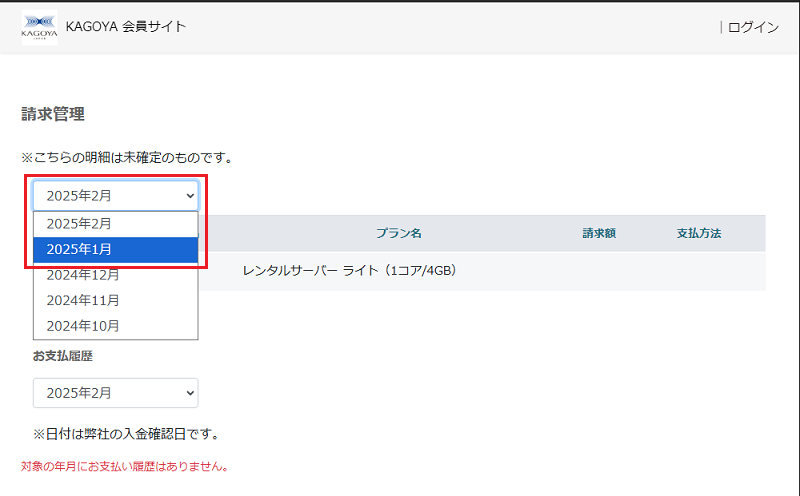Collapse the billing month dropdown showing 2025年2月
800x496 pixels.
point(116,196)
